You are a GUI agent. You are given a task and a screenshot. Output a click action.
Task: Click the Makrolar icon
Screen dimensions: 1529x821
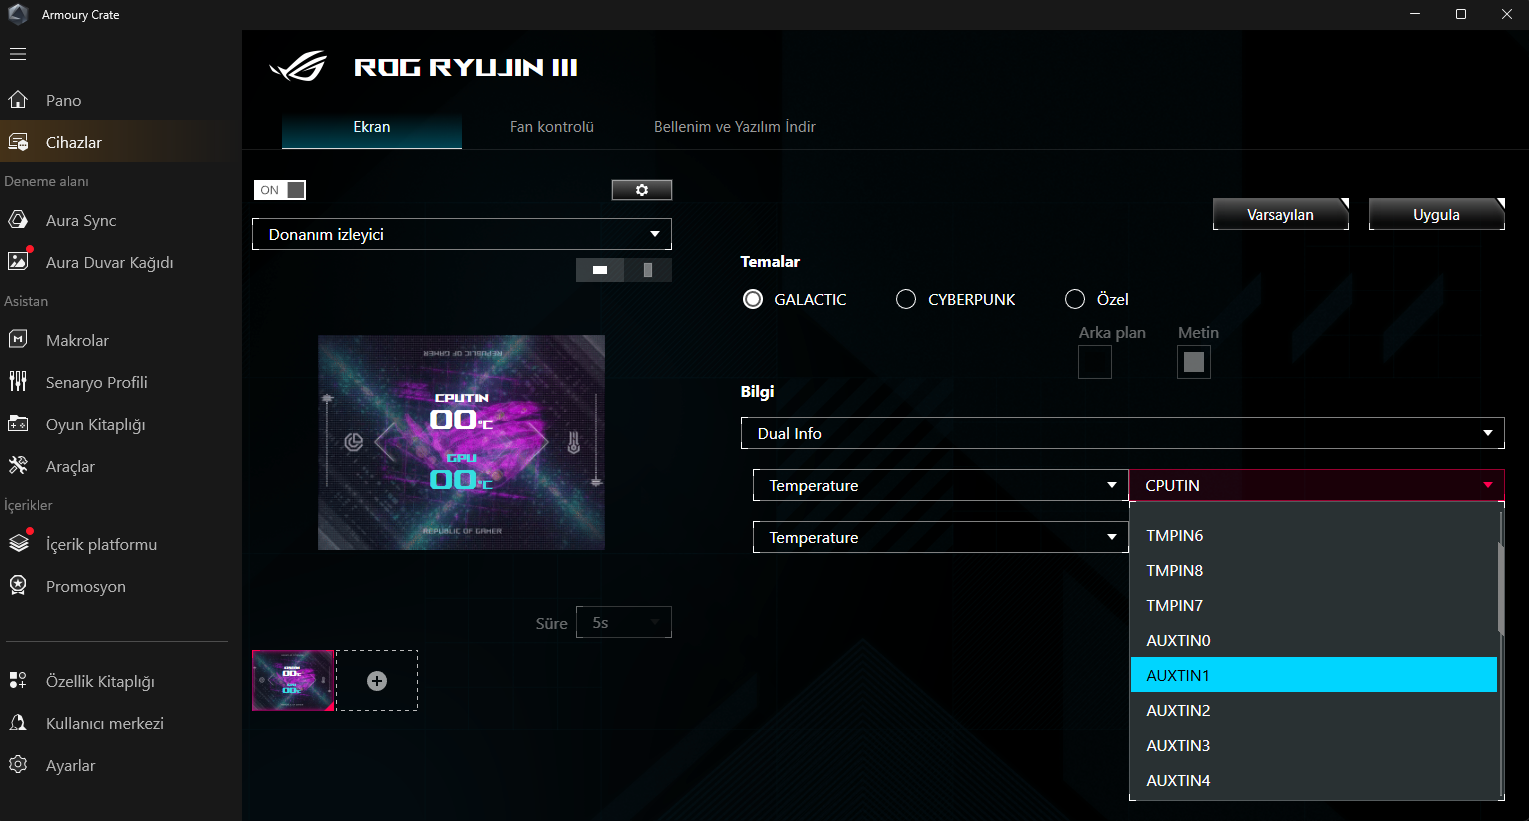click(x=18, y=340)
